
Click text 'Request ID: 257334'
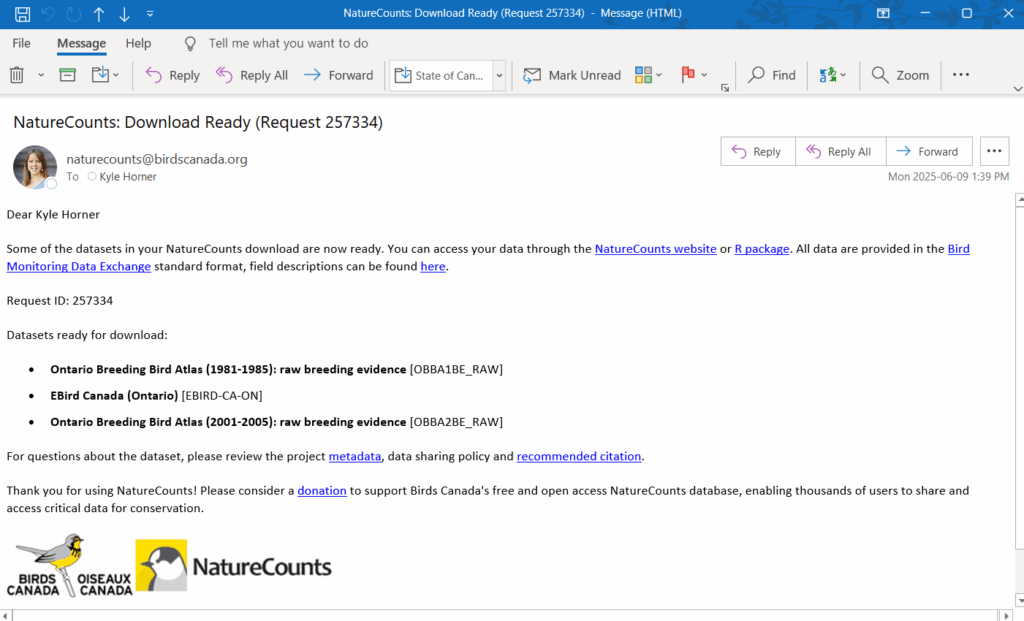pos(59,301)
